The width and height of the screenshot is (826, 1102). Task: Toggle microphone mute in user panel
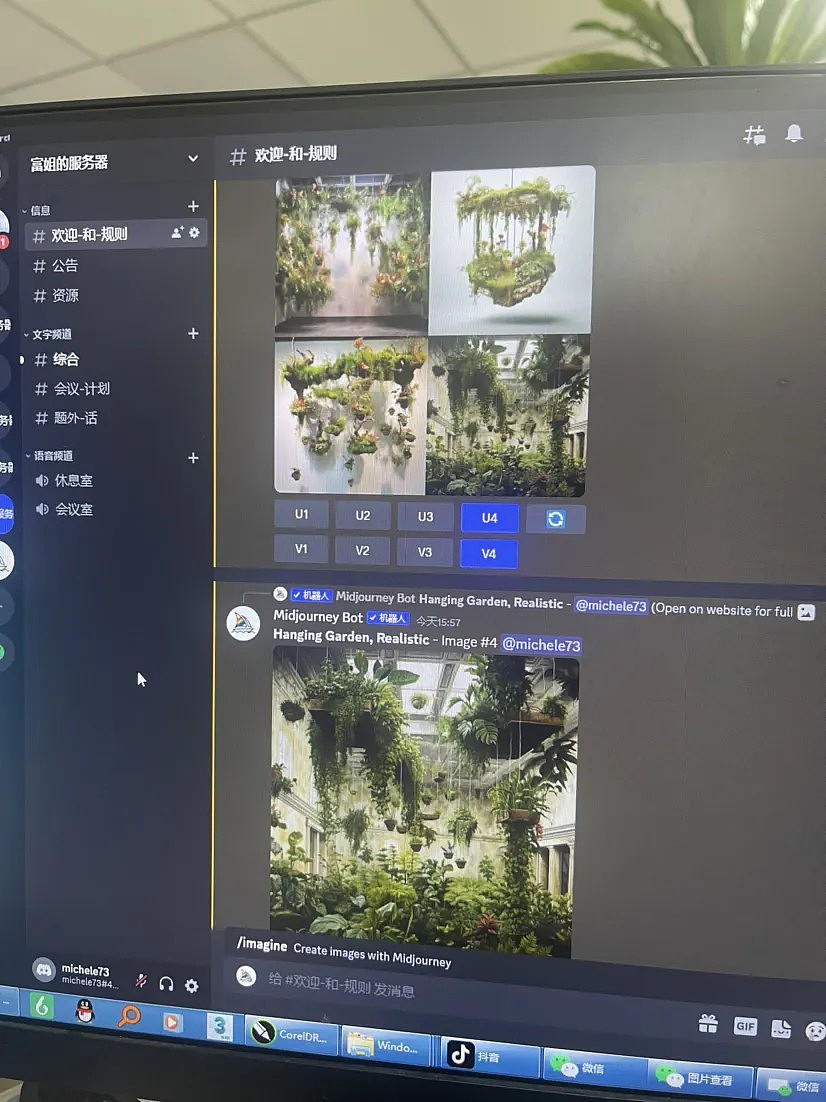[141, 981]
